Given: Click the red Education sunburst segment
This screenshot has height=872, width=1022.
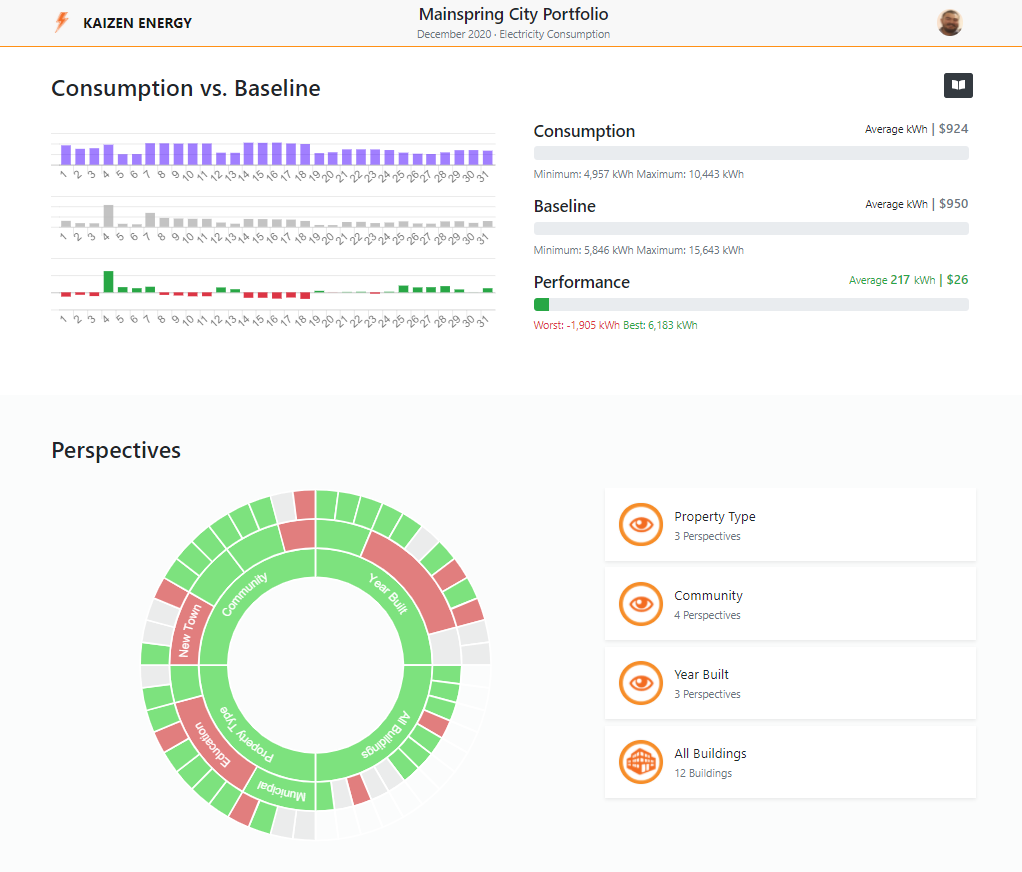Looking at the screenshot, I should 214,744.
